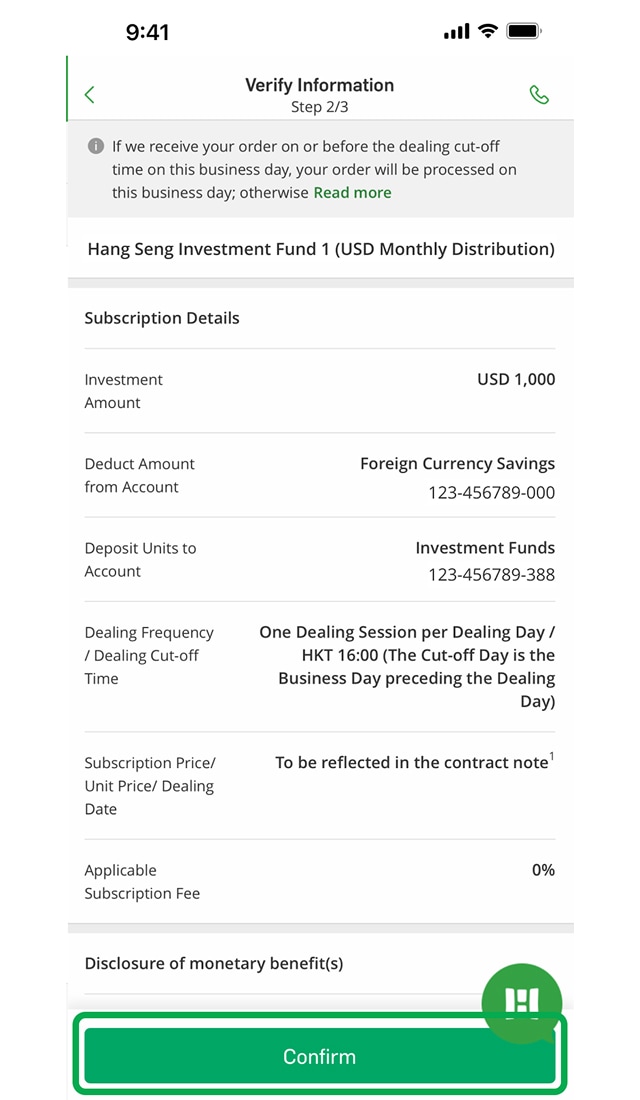Tap the Subscription Details section heading
This screenshot has height=1100, width=640.
(x=162, y=319)
